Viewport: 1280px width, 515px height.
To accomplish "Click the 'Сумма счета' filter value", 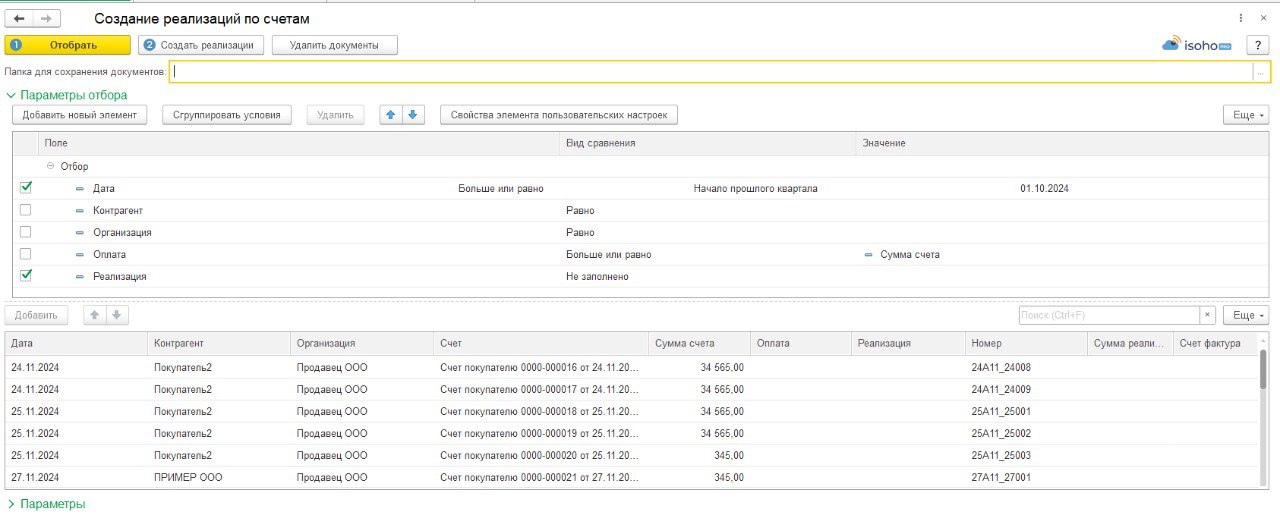I will pyautogui.click(x=910, y=254).
